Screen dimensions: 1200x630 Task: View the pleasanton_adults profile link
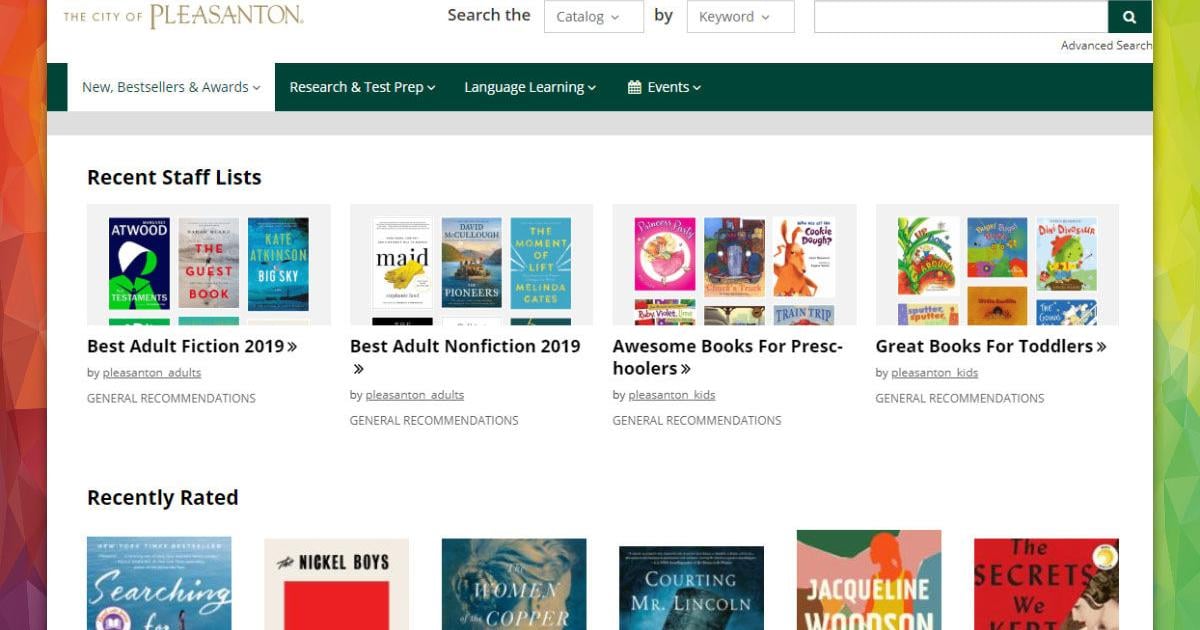coord(153,372)
